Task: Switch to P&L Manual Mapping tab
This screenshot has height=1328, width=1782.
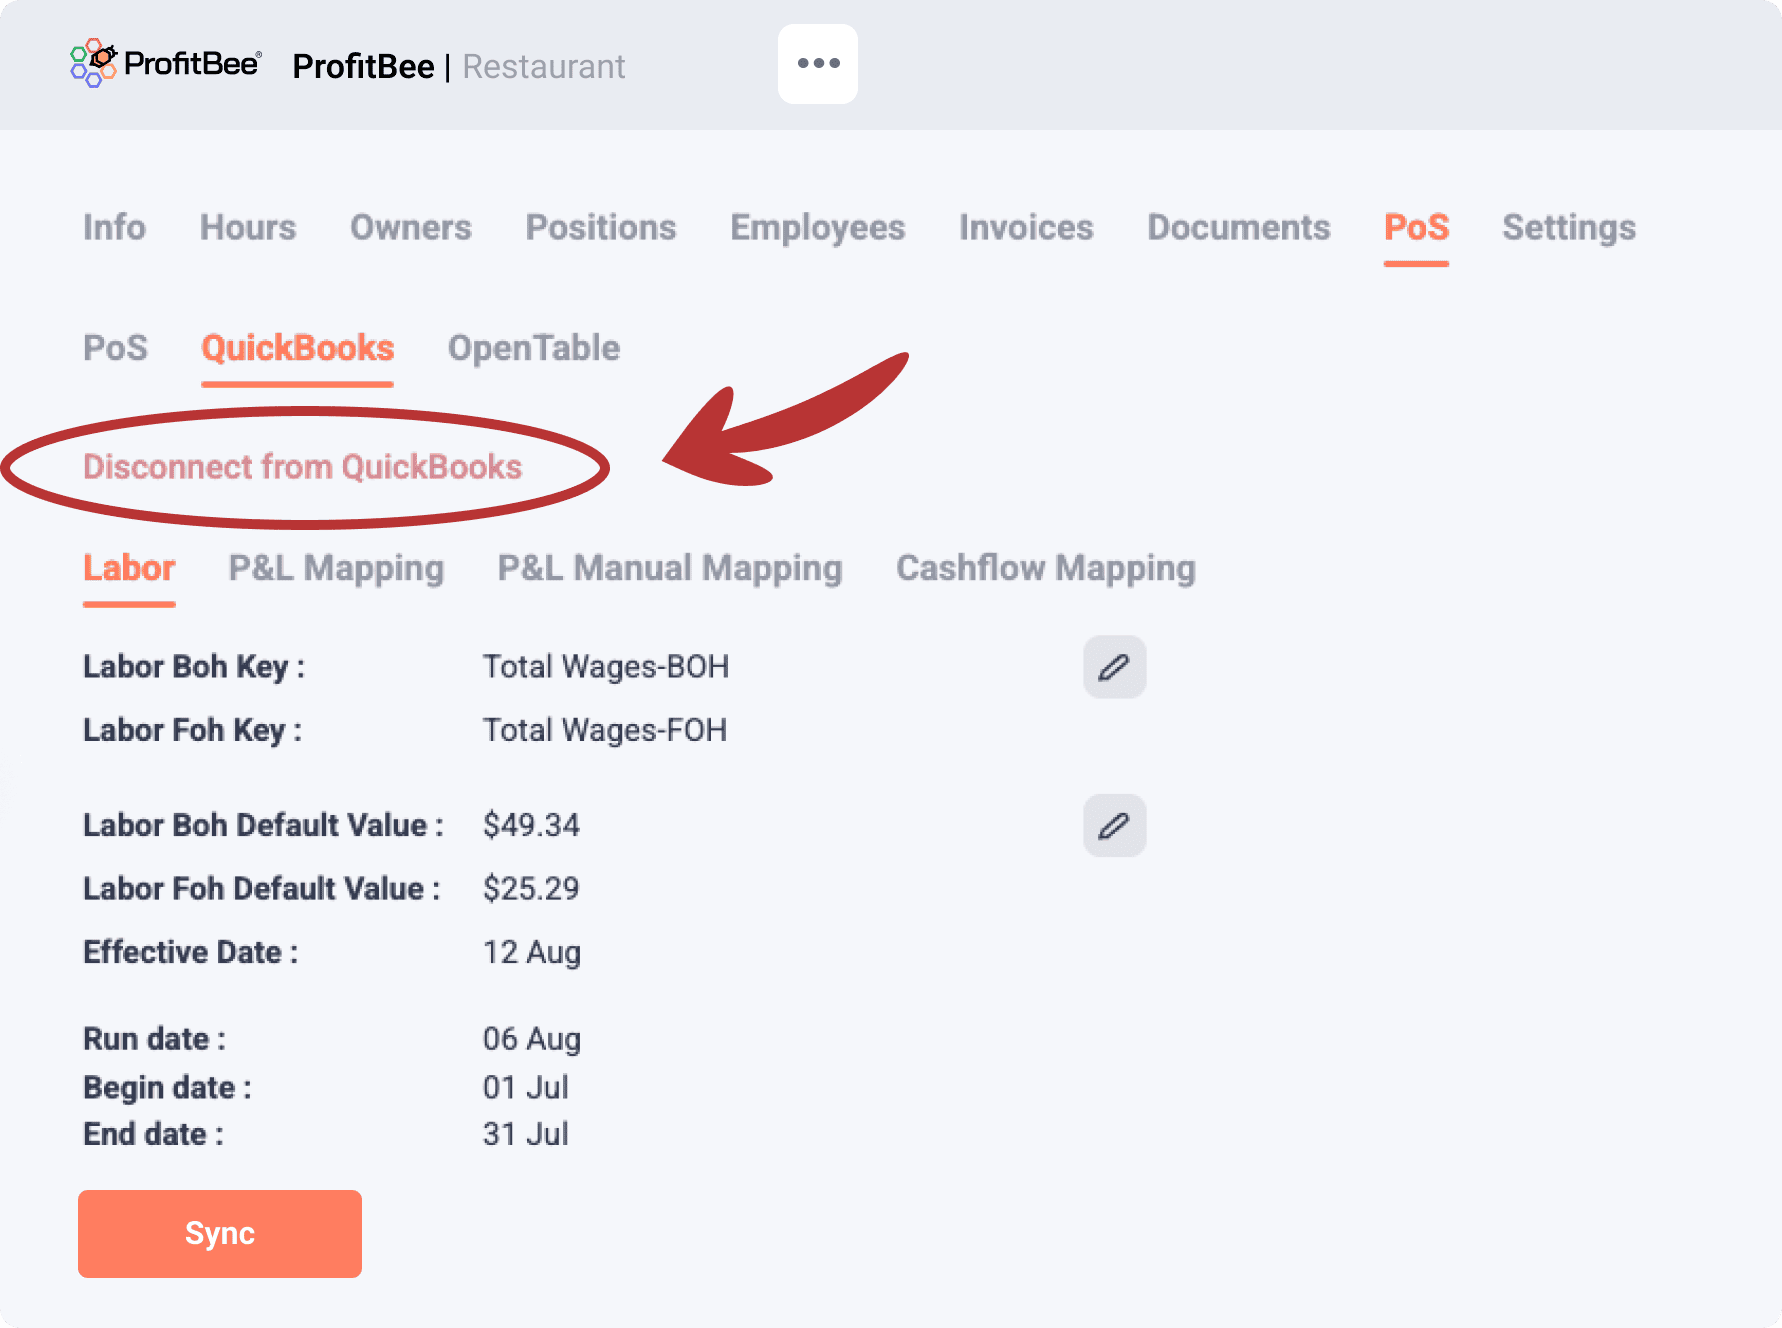Action: coord(670,568)
